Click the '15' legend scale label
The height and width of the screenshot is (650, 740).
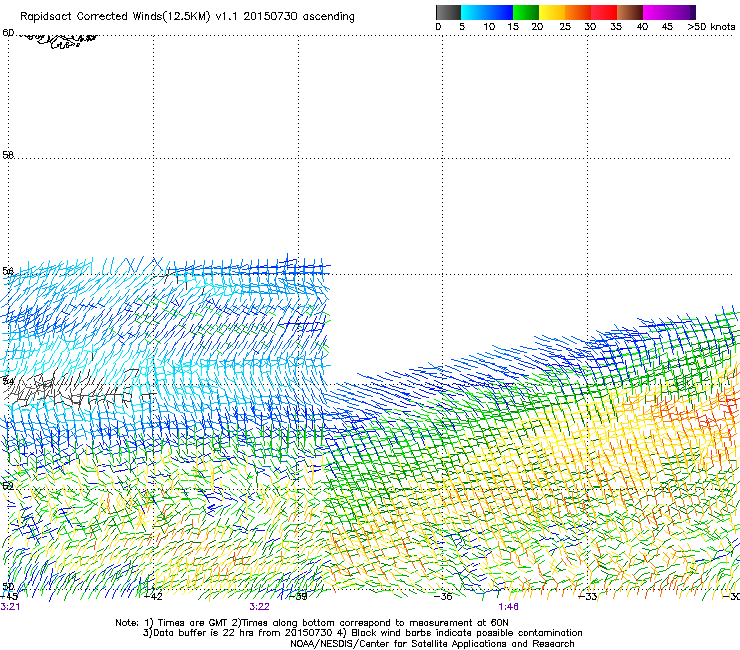(x=513, y=27)
